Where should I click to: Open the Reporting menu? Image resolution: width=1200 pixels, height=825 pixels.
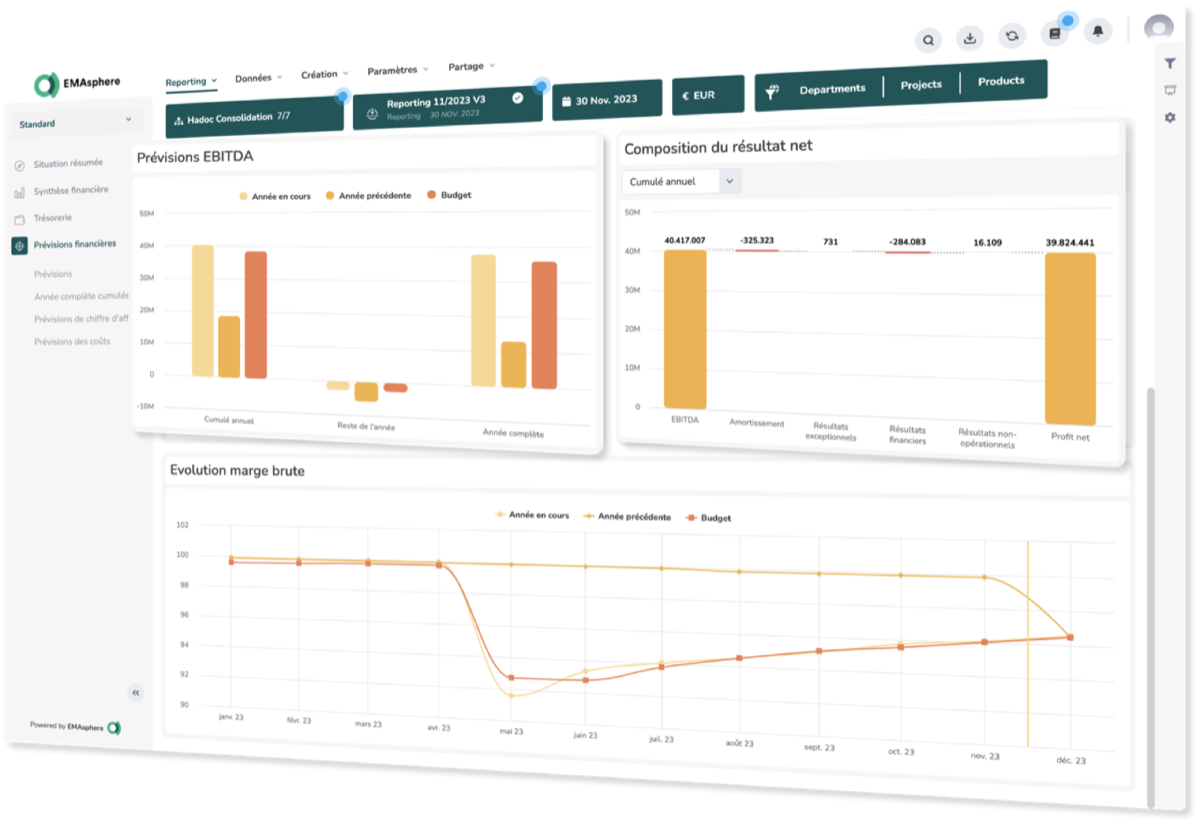[x=191, y=81]
